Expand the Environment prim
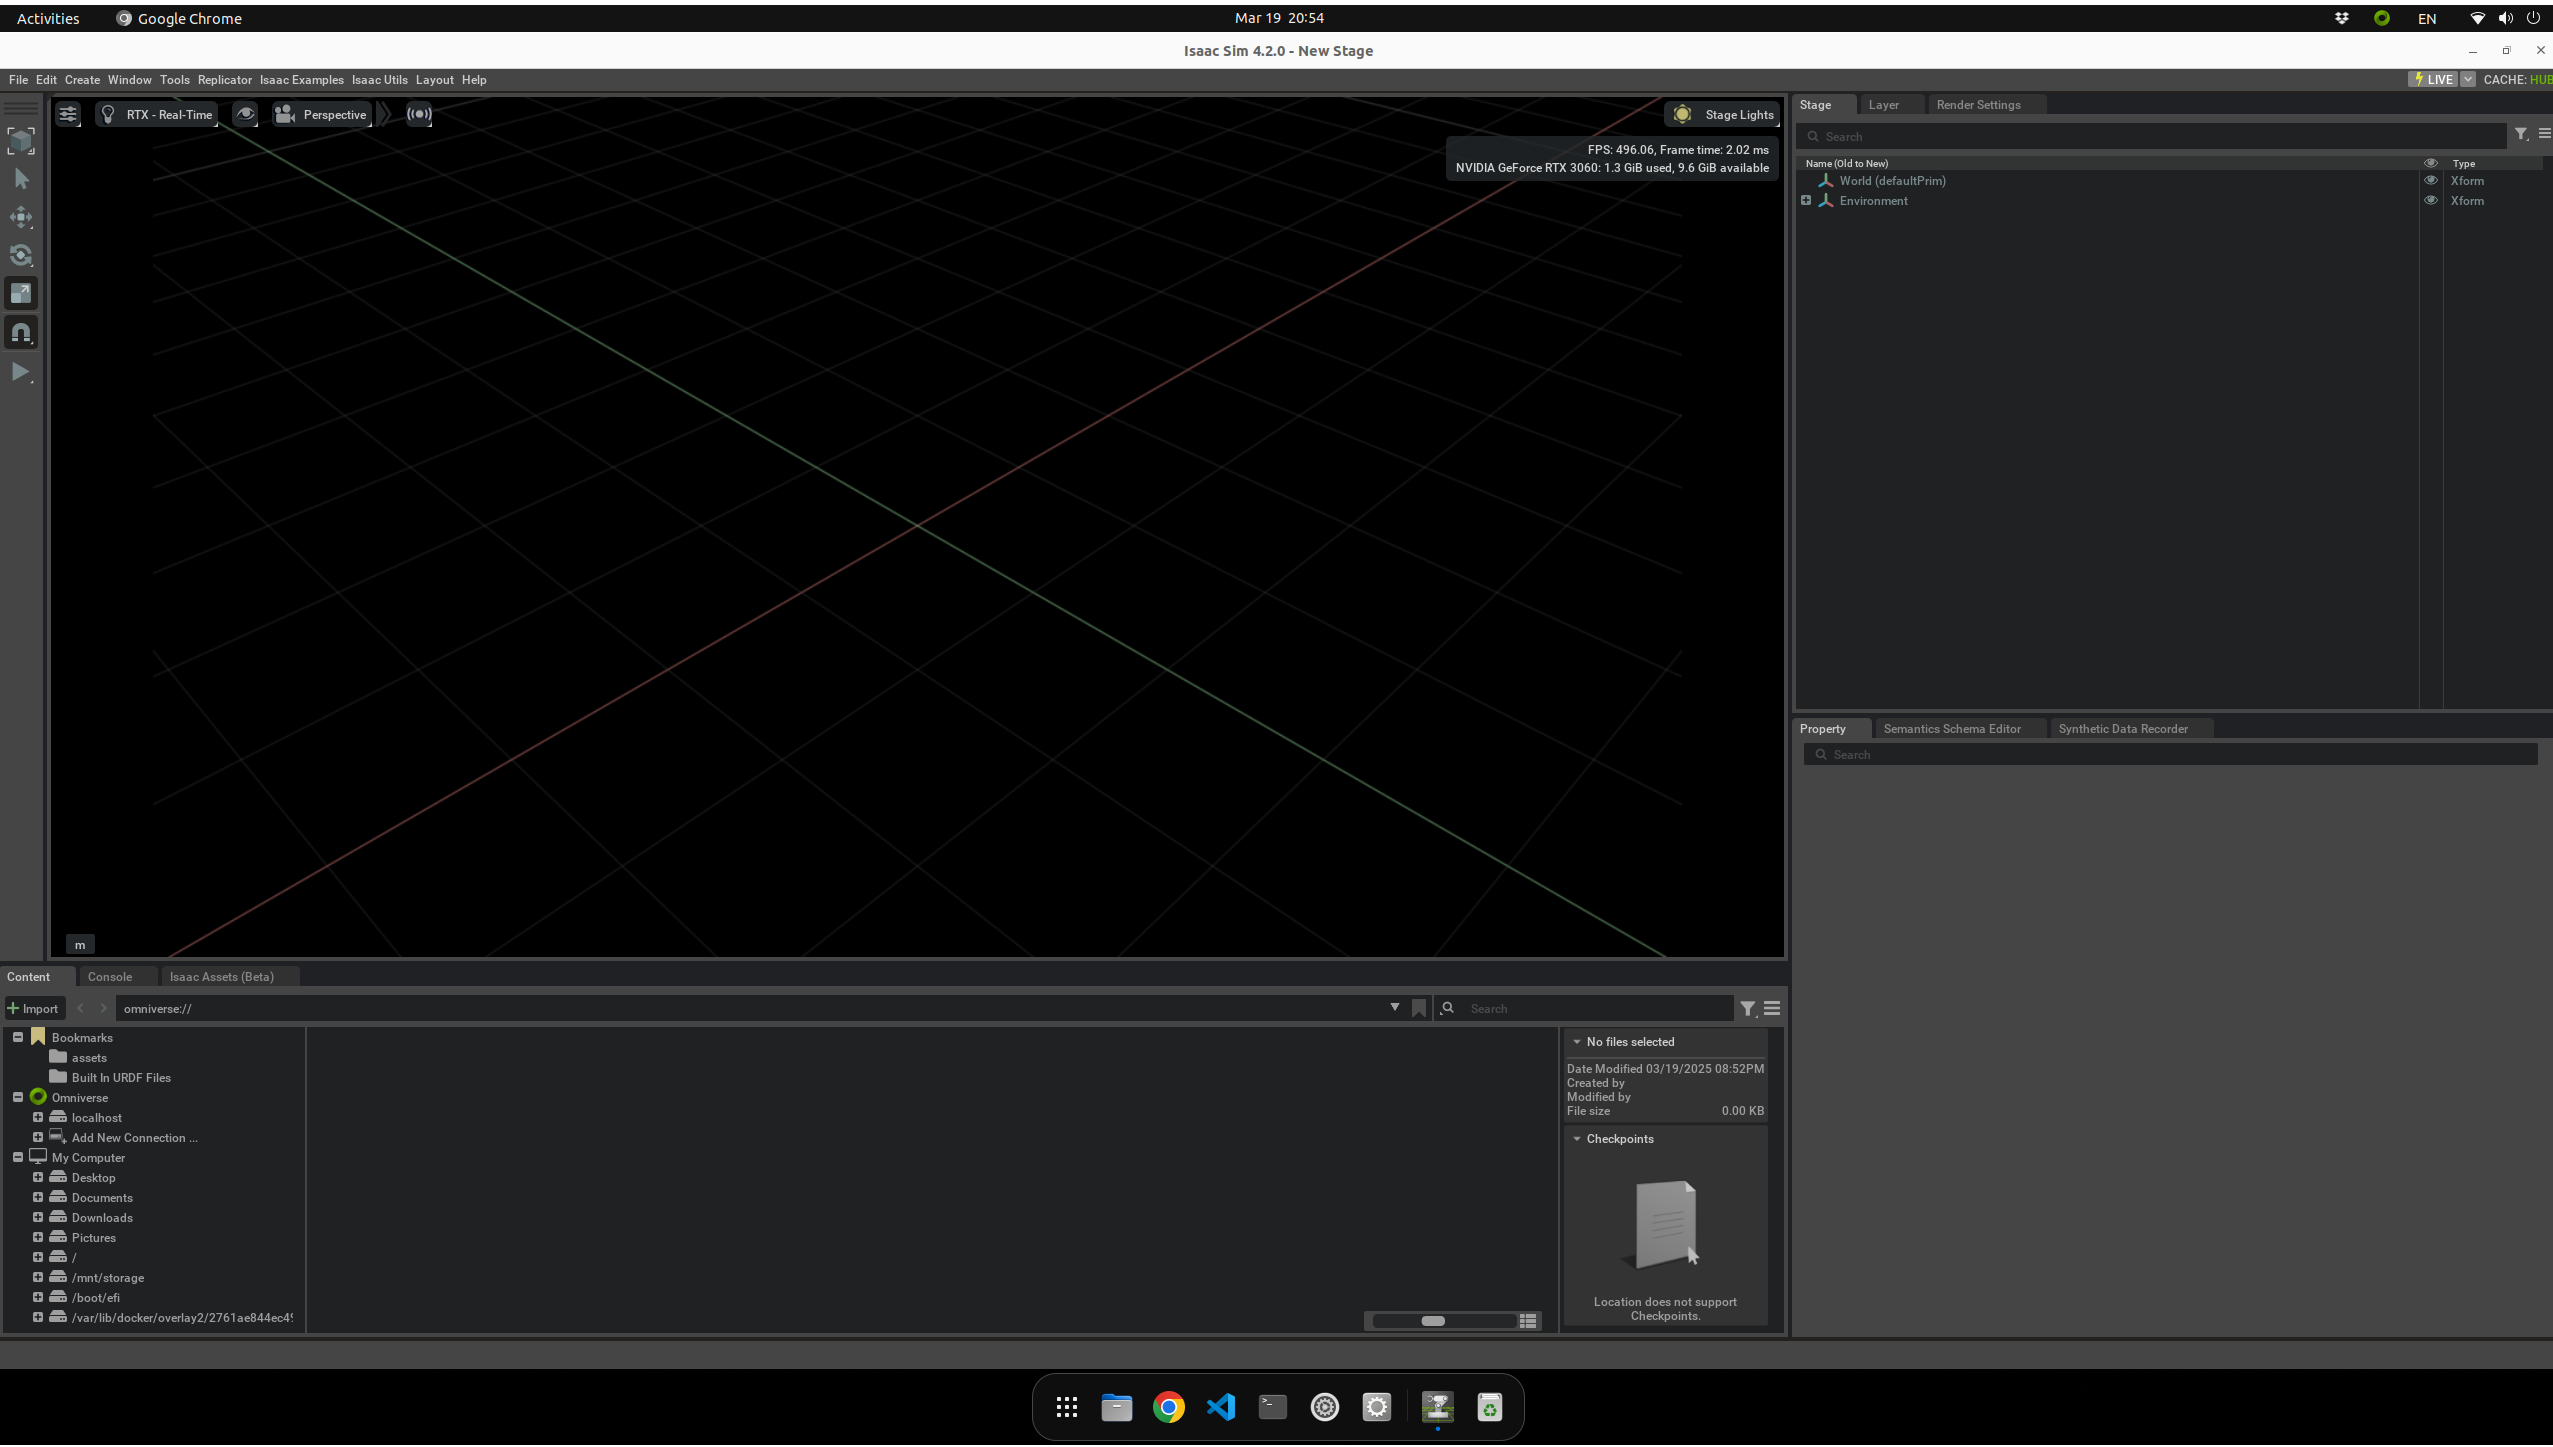The height and width of the screenshot is (1447, 2553). [x=1806, y=201]
